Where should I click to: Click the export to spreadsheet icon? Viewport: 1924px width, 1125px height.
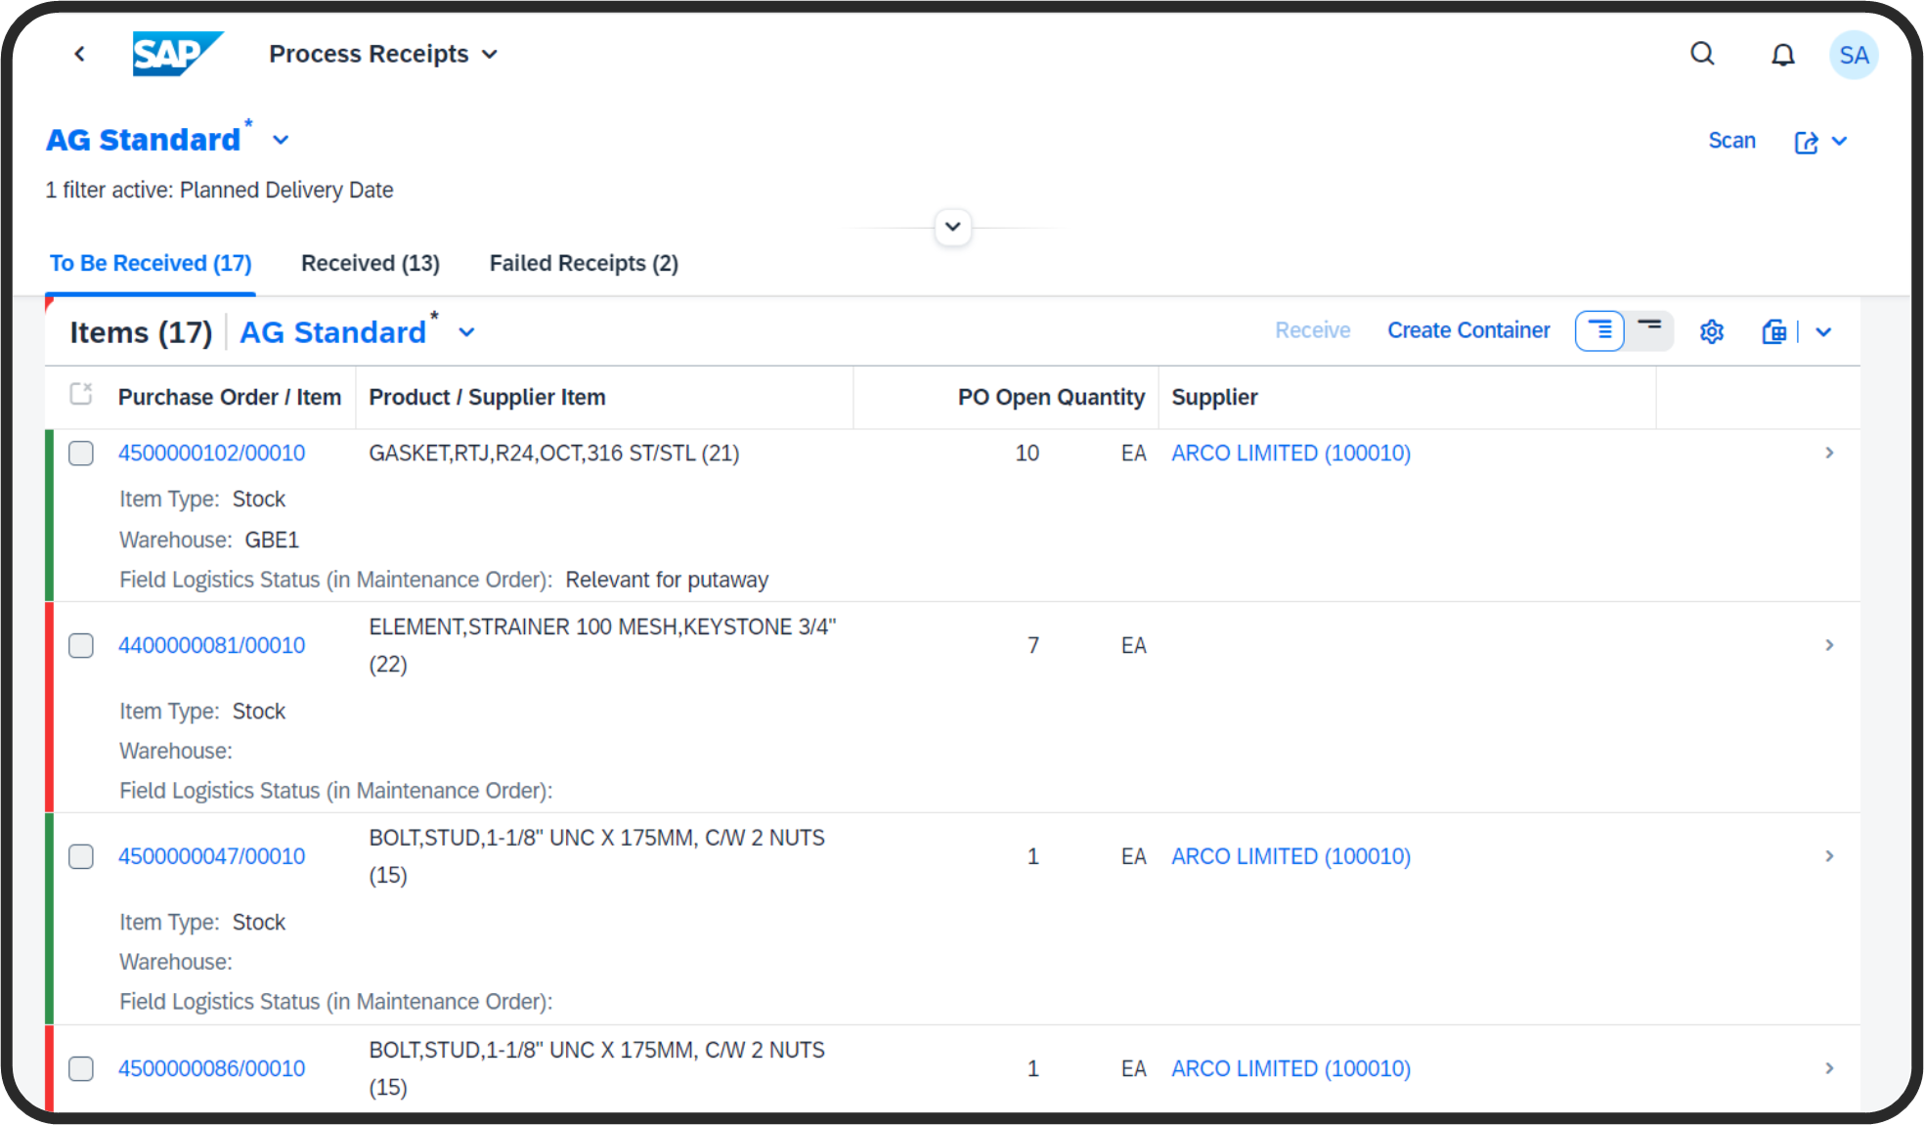coord(1774,331)
